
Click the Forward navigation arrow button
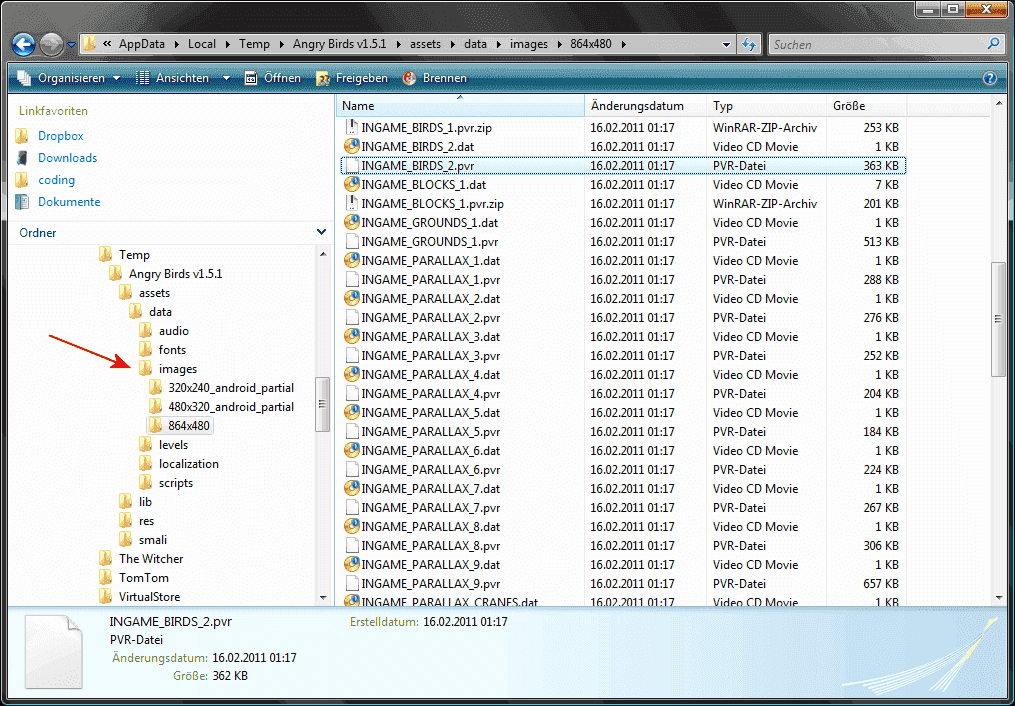click(50, 45)
